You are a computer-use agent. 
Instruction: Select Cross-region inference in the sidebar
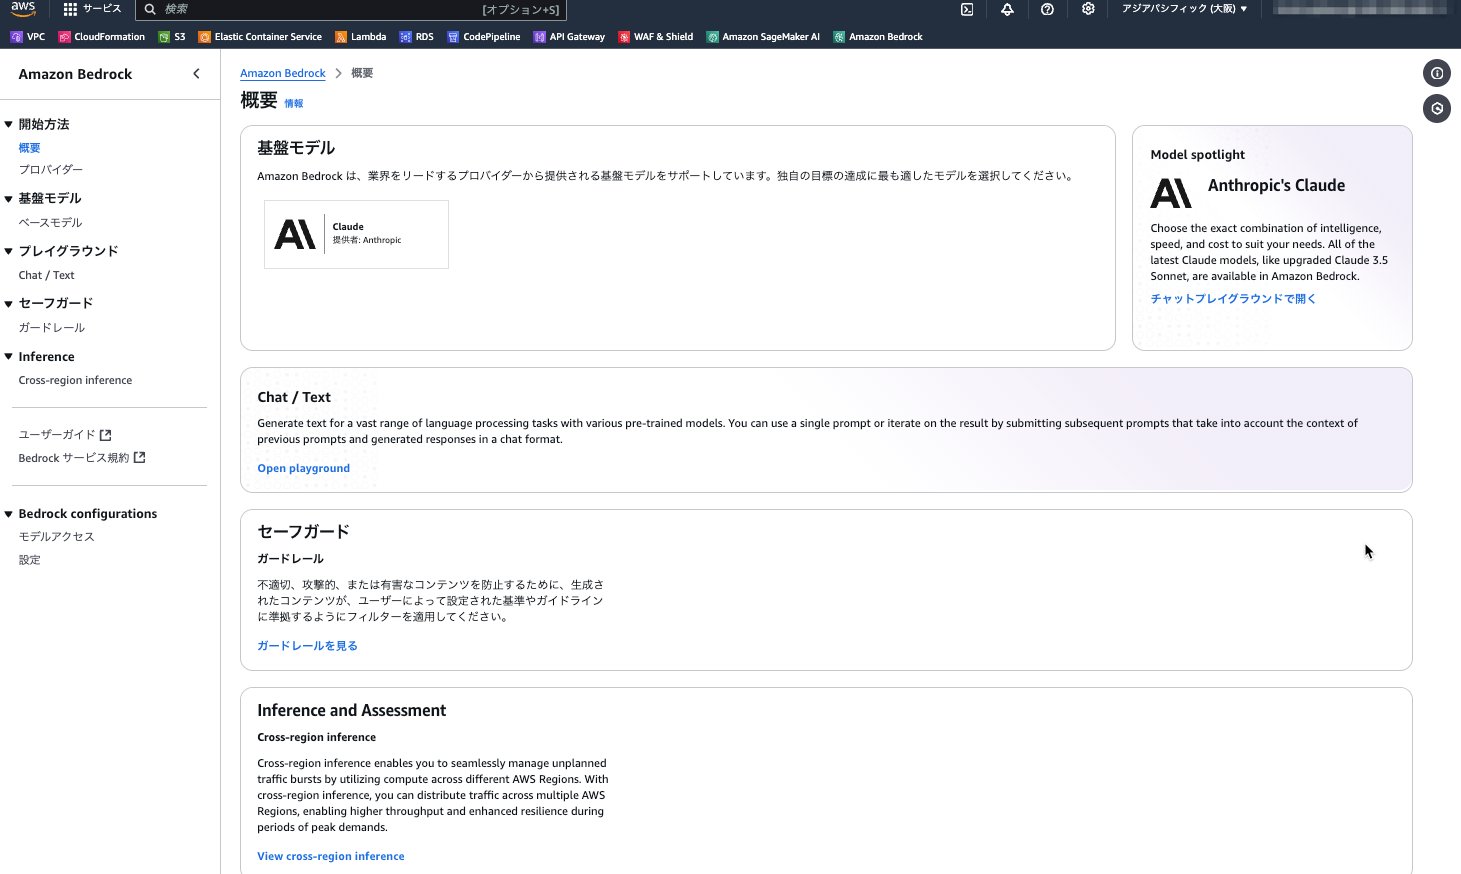(75, 381)
